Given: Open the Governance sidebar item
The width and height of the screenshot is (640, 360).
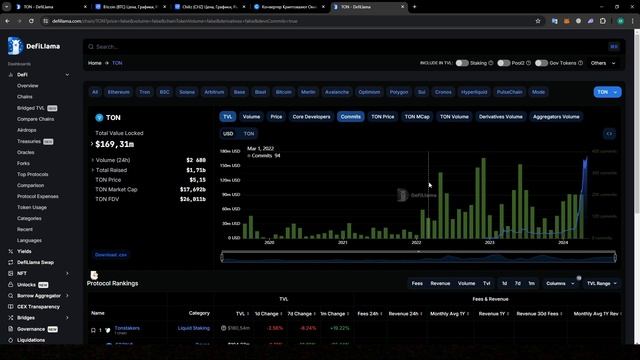Looking at the screenshot, I should [x=33, y=329].
